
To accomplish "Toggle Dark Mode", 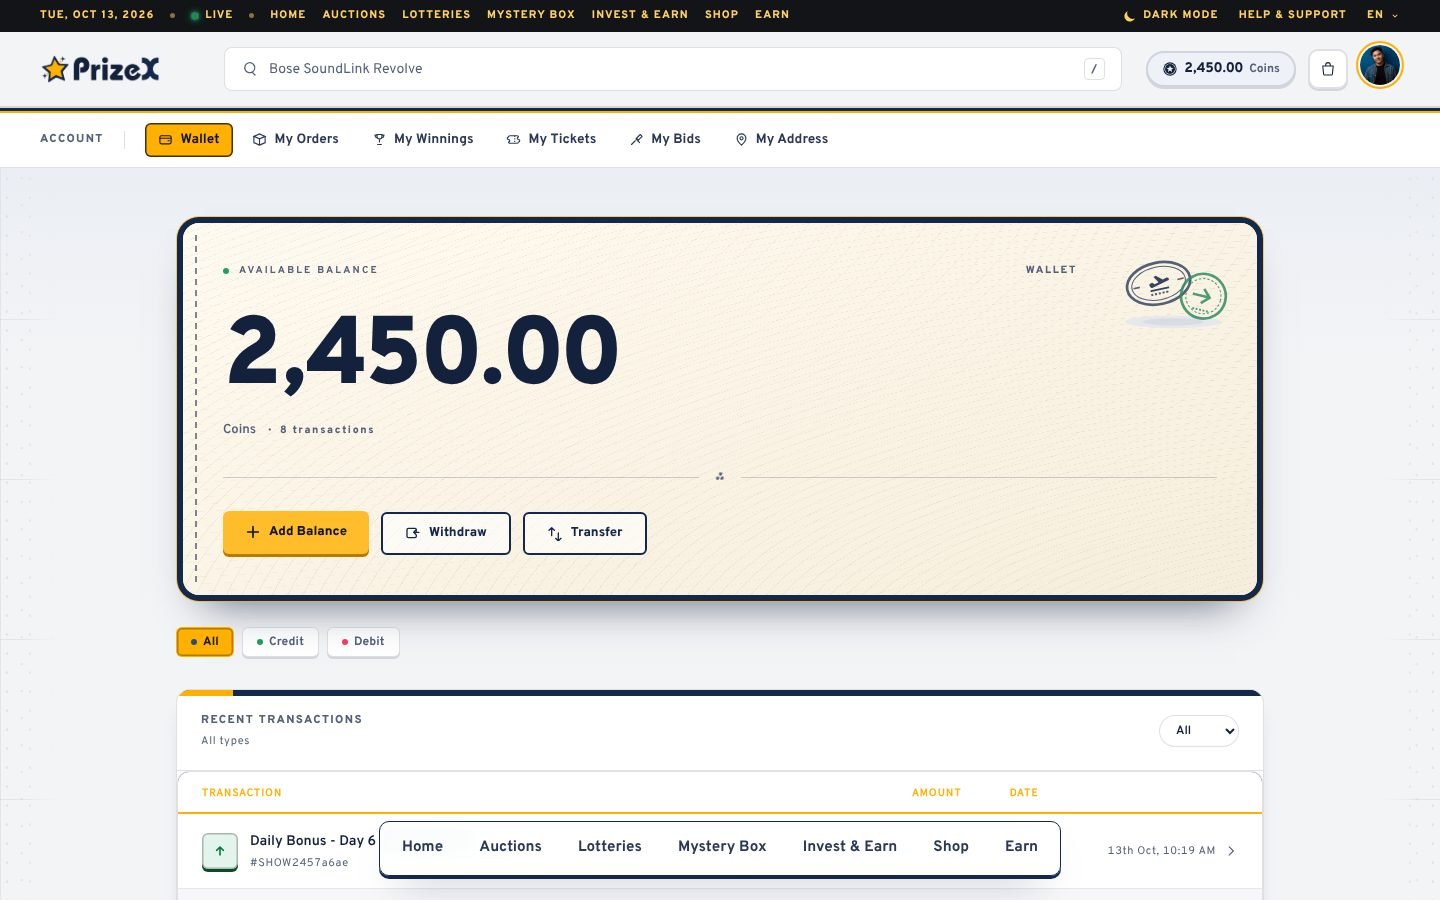I will (x=1170, y=15).
